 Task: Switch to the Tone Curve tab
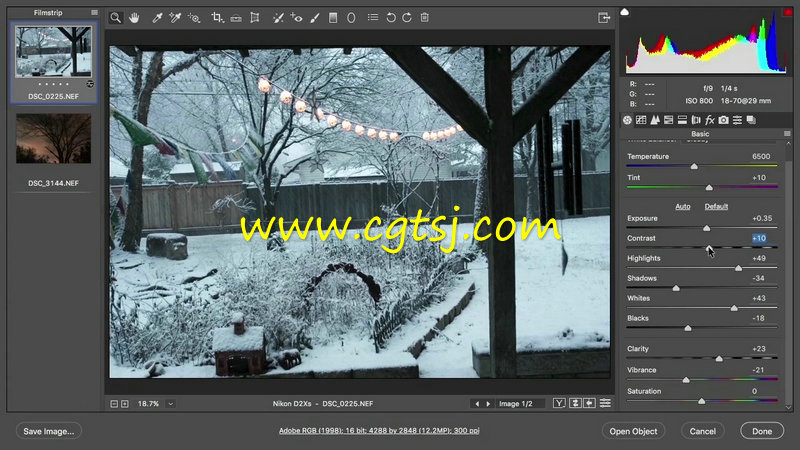pos(641,120)
